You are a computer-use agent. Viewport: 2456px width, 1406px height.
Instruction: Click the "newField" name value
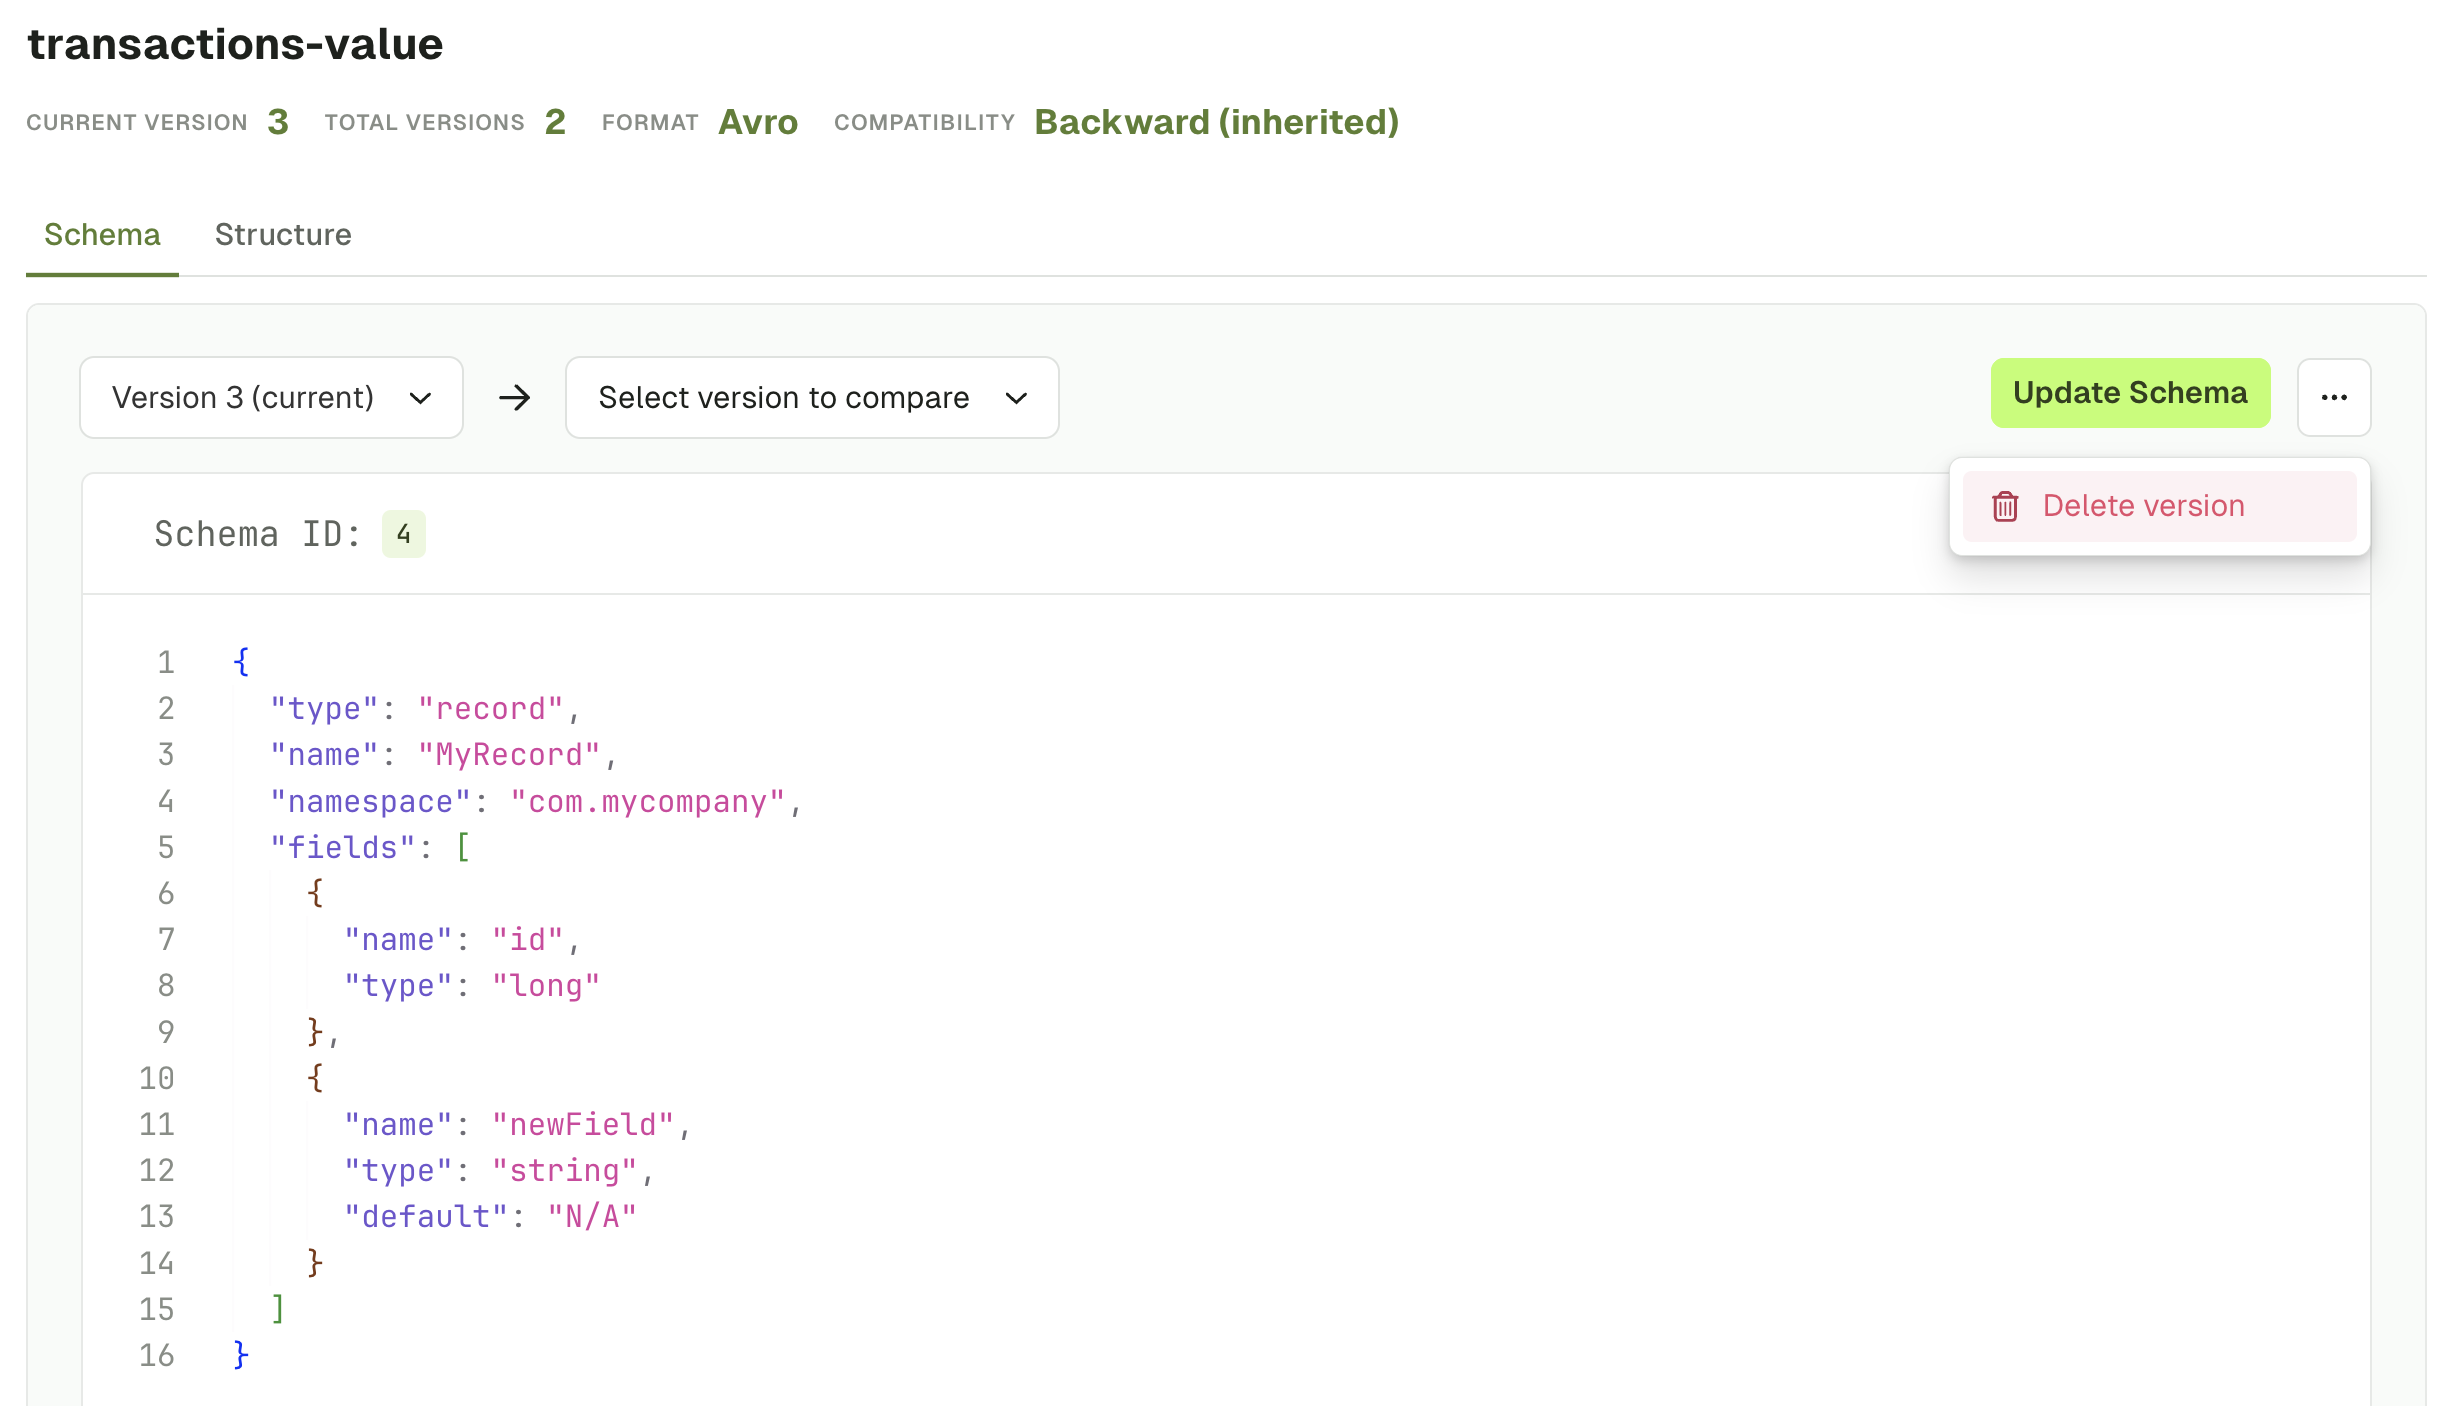(583, 1125)
